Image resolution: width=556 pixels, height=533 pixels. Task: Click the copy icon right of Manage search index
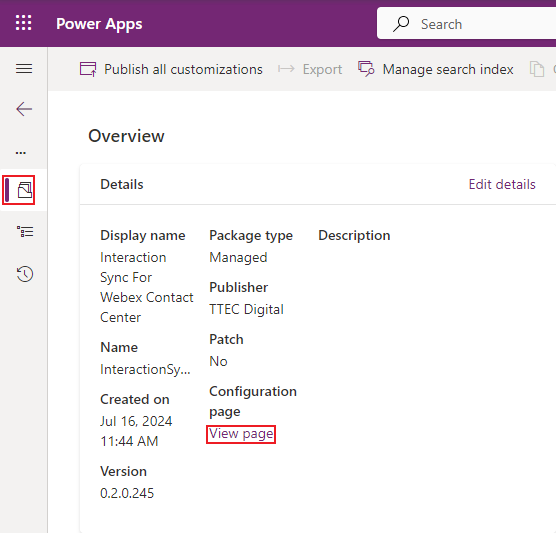[537, 69]
